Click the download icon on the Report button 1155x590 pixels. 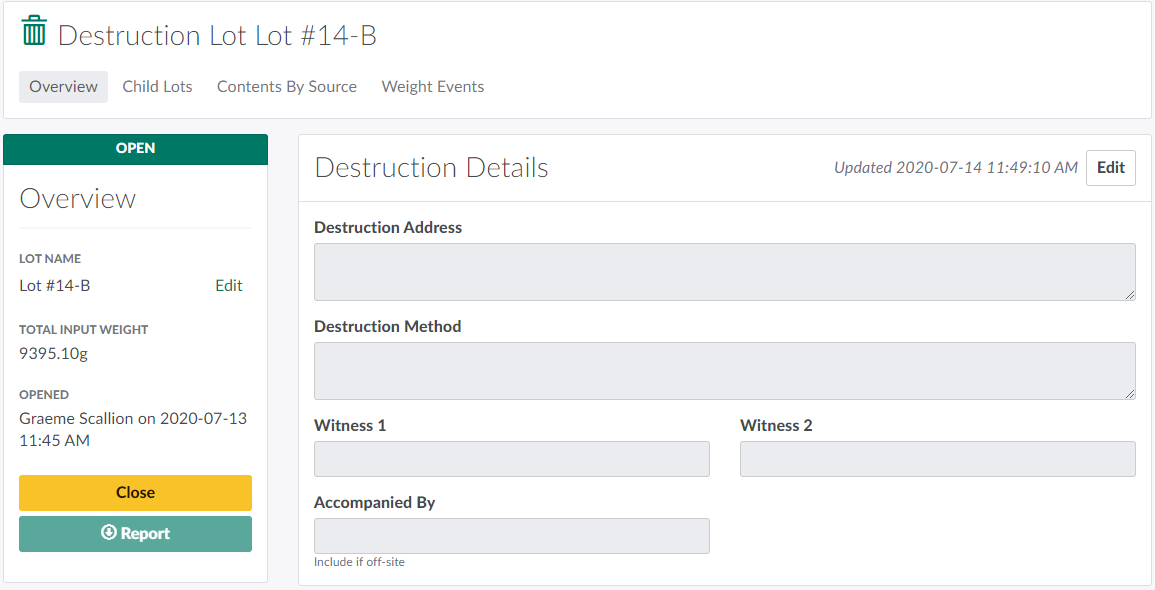pos(109,533)
